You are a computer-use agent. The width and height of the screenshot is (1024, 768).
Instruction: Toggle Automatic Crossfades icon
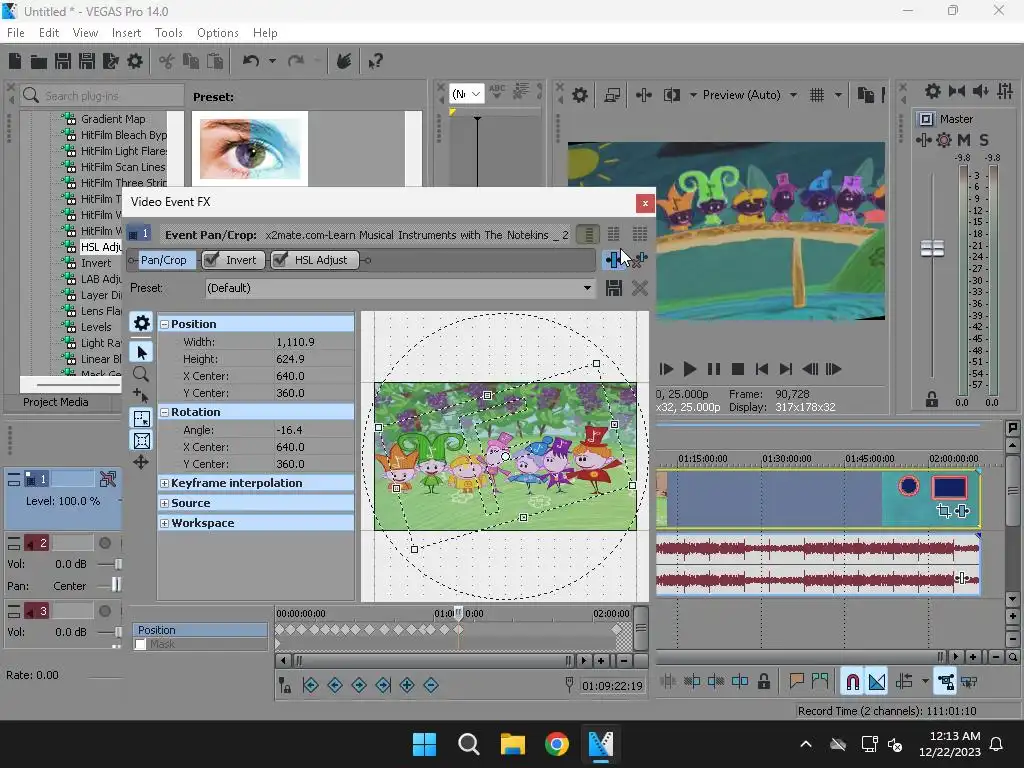tap(877, 682)
